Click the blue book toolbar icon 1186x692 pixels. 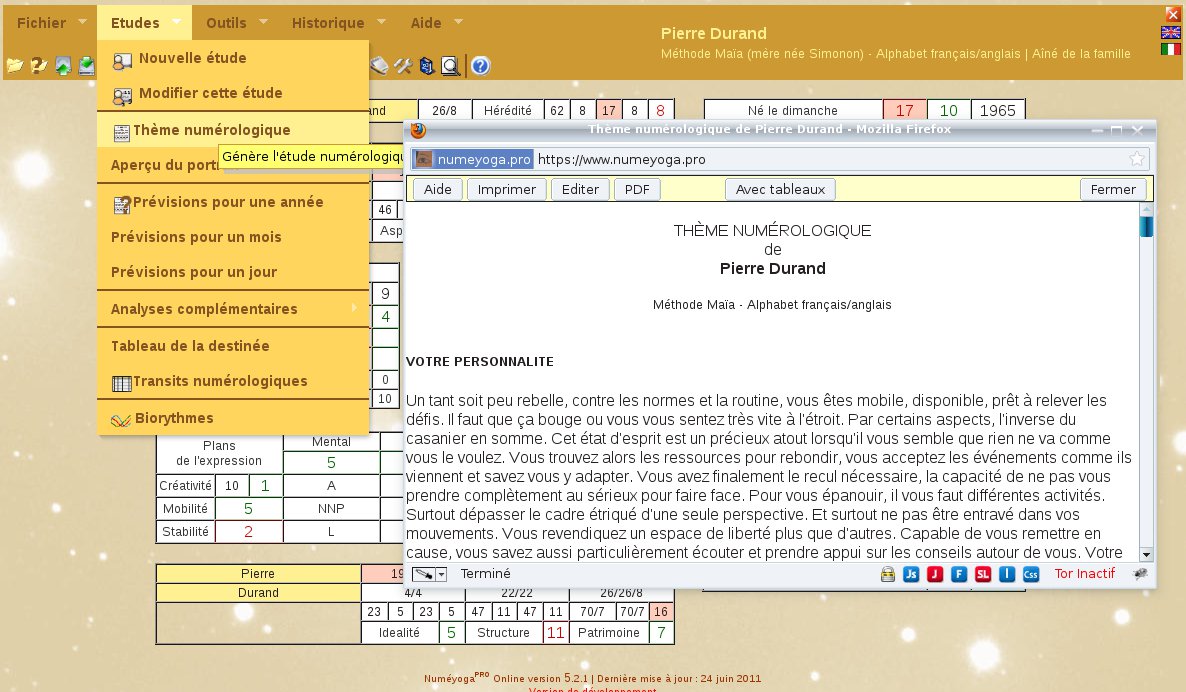pyautogui.click(x=427, y=66)
